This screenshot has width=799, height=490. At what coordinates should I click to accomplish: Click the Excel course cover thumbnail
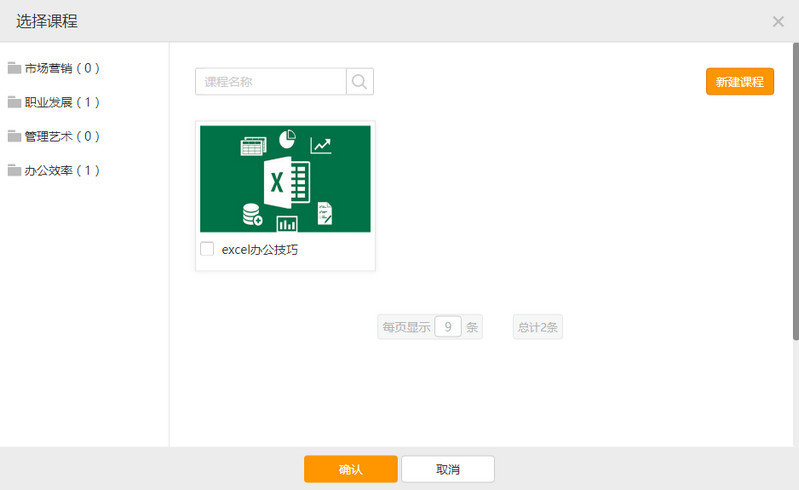[x=285, y=179]
